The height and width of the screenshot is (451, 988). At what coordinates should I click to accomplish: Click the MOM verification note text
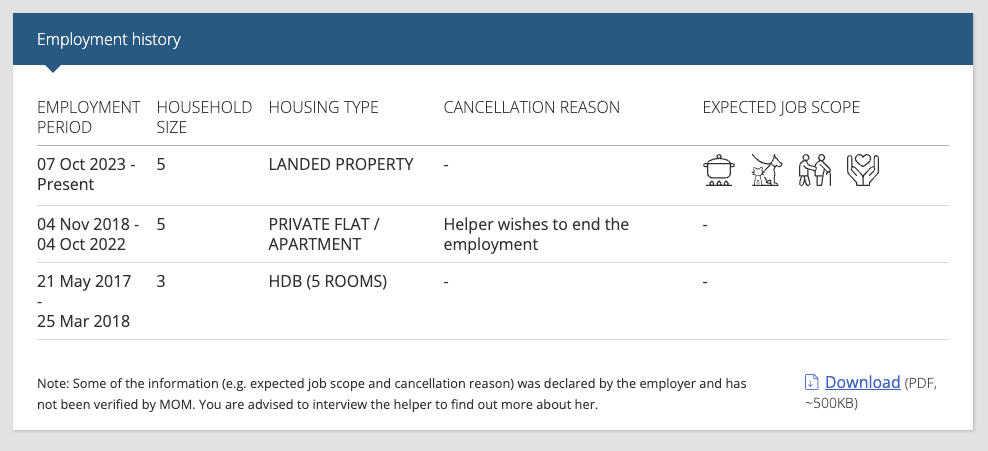click(391, 394)
